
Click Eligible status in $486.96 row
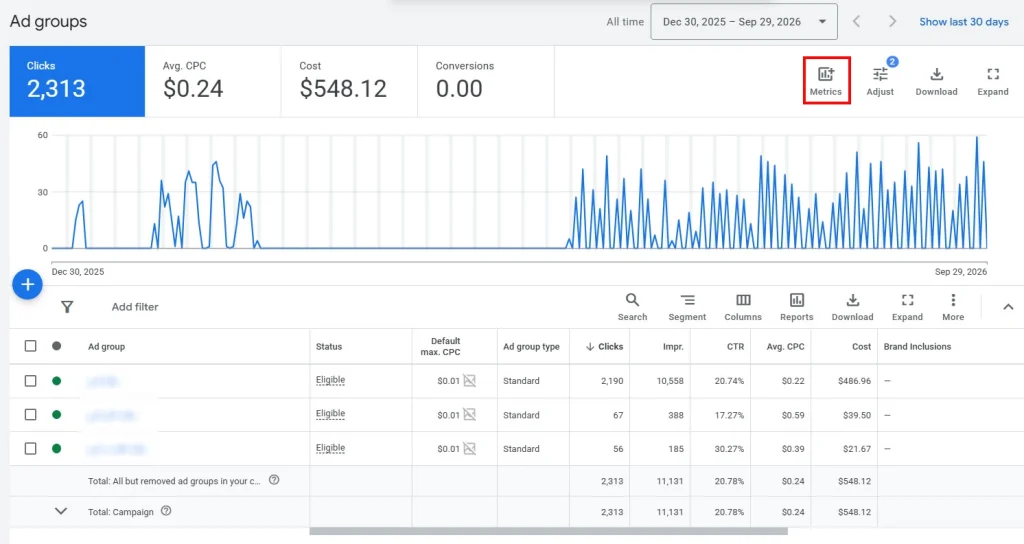coord(330,380)
